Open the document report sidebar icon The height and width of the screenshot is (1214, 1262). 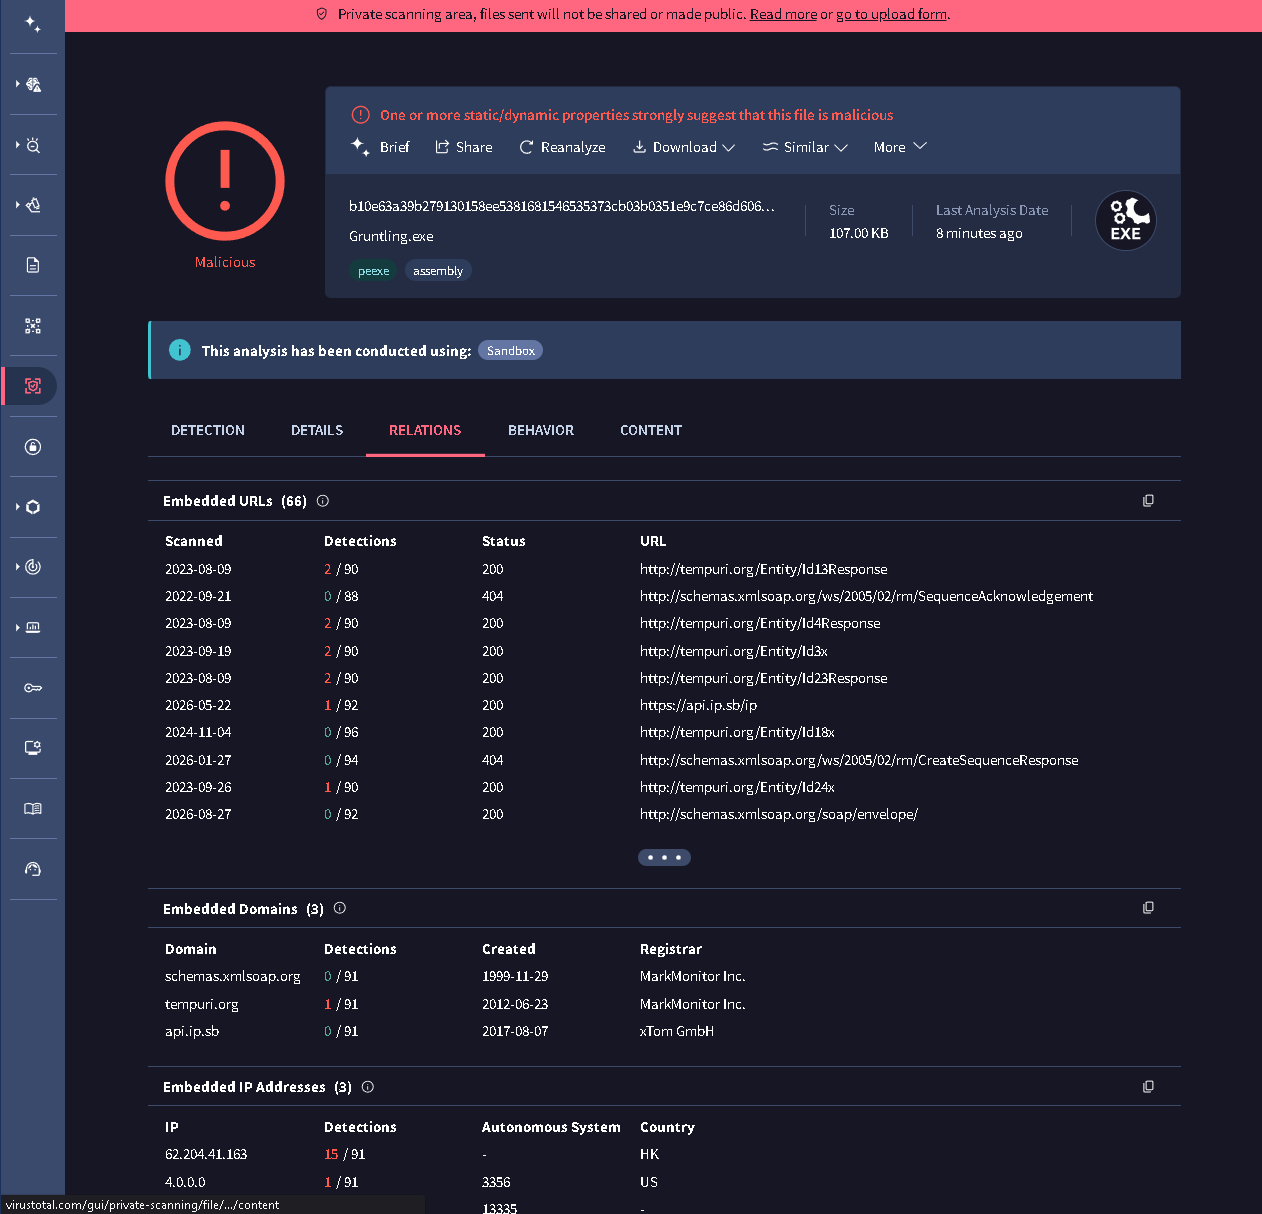(x=33, y=265)
